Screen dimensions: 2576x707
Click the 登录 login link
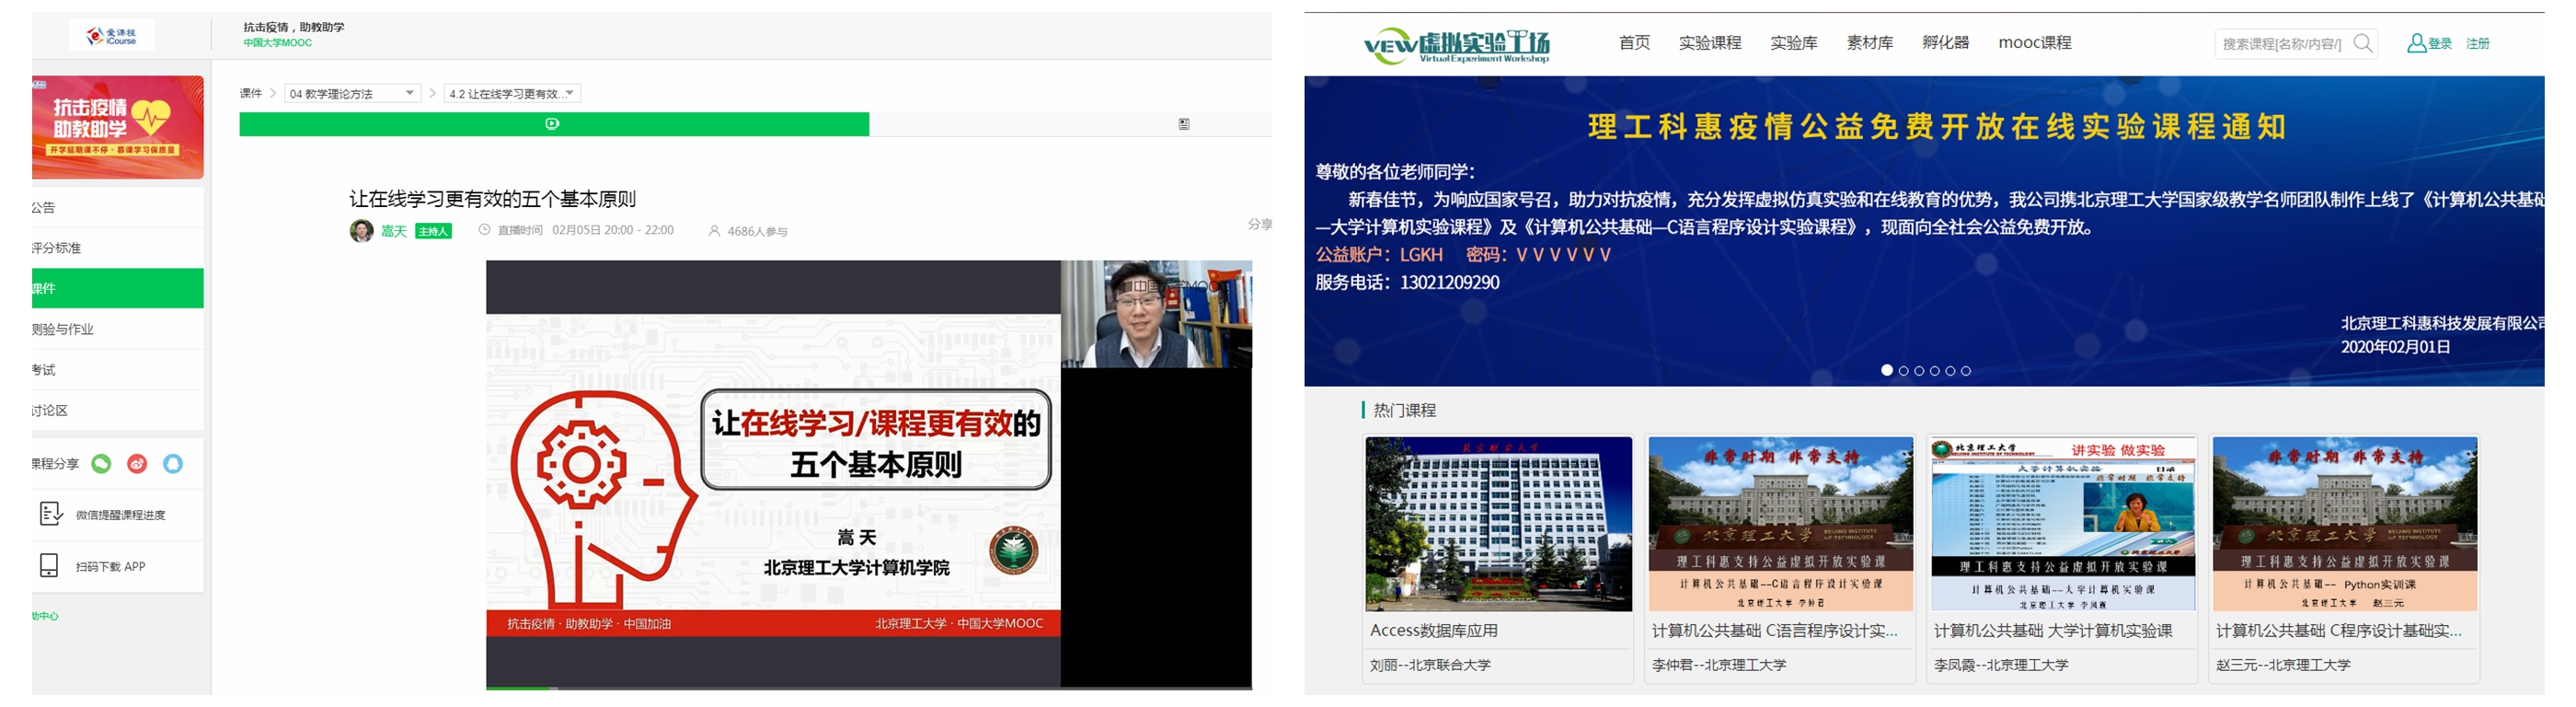(x=2439, y=44)
